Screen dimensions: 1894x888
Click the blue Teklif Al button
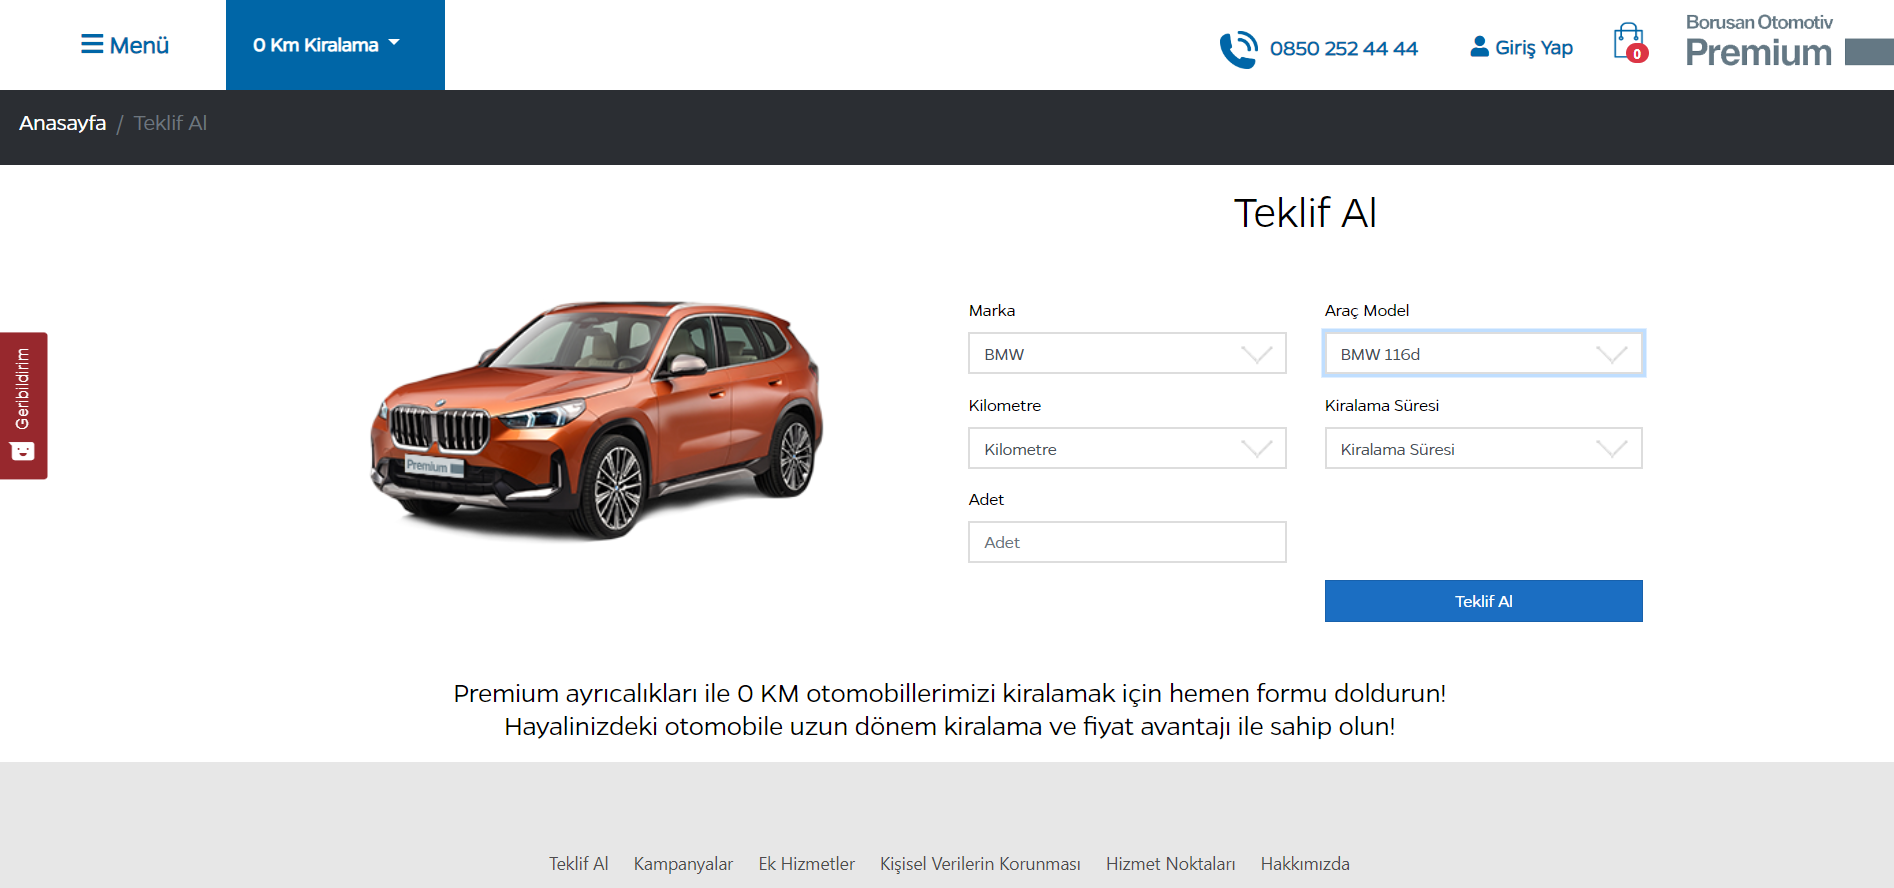click(1483, 601)
